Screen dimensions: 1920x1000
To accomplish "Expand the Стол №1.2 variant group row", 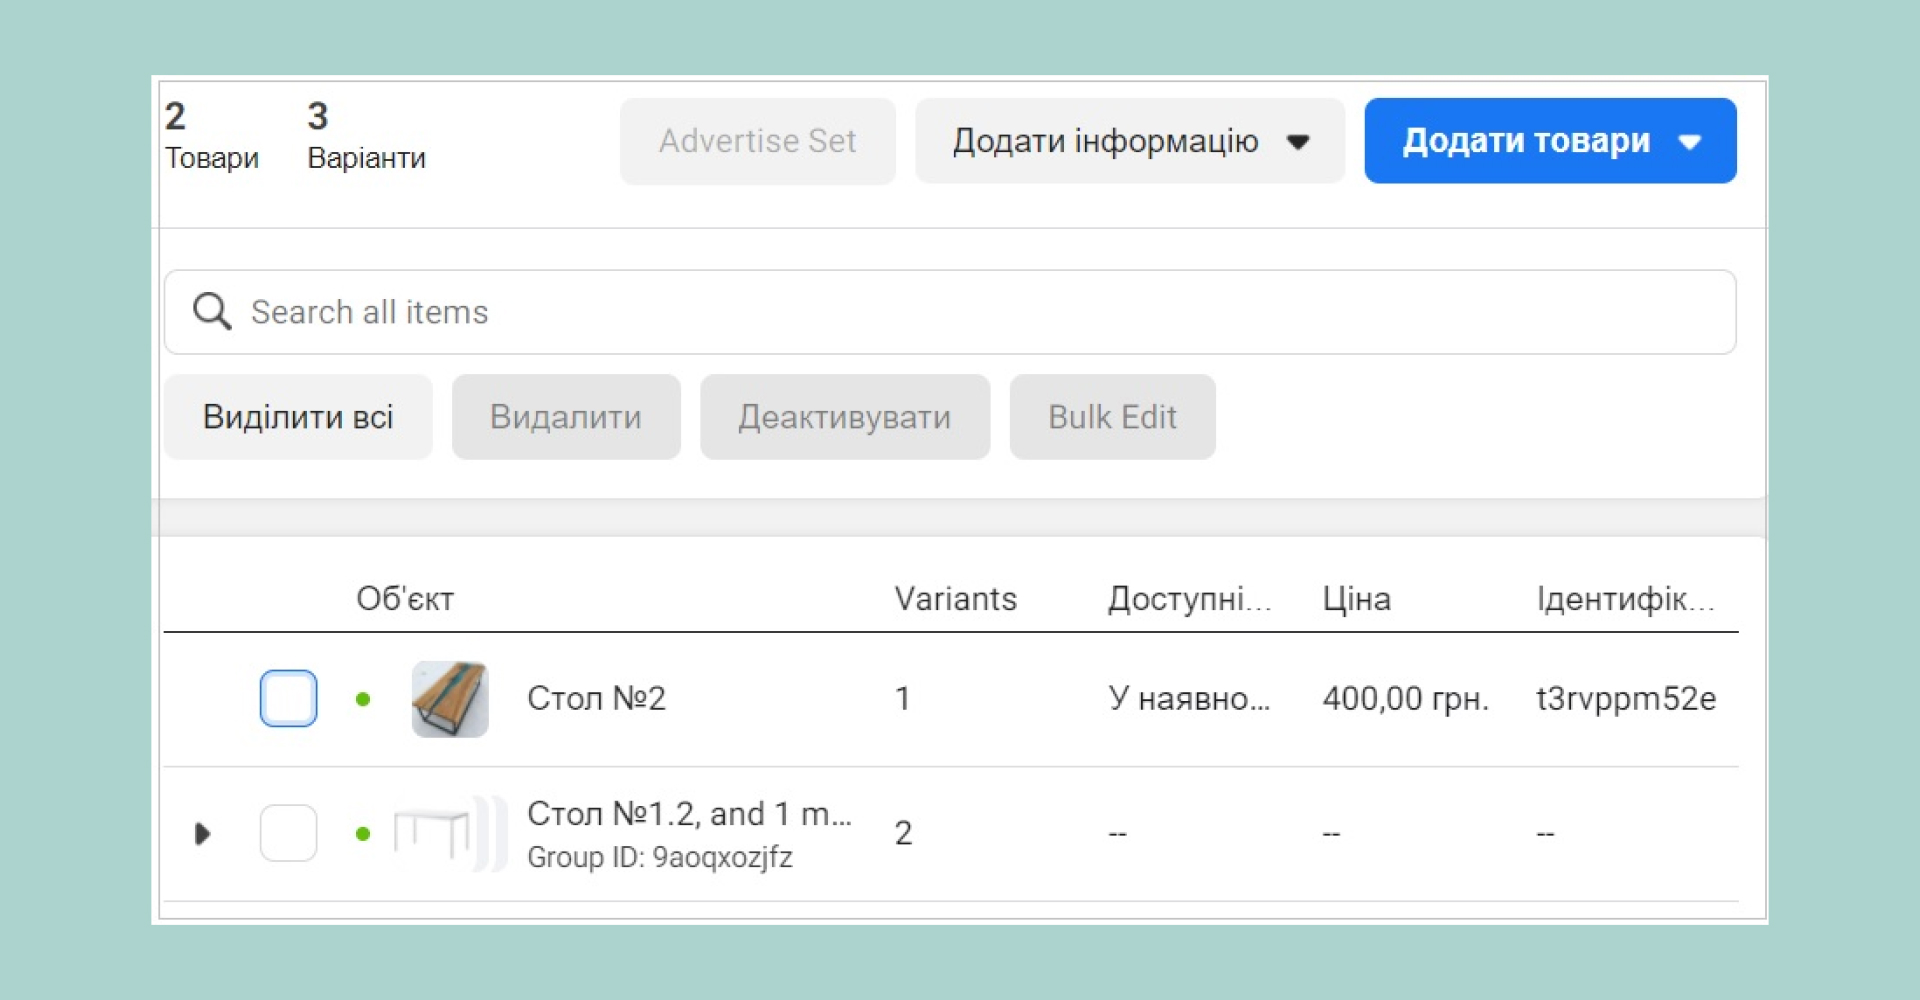I will pyautogui.click(x=202, y=833).
